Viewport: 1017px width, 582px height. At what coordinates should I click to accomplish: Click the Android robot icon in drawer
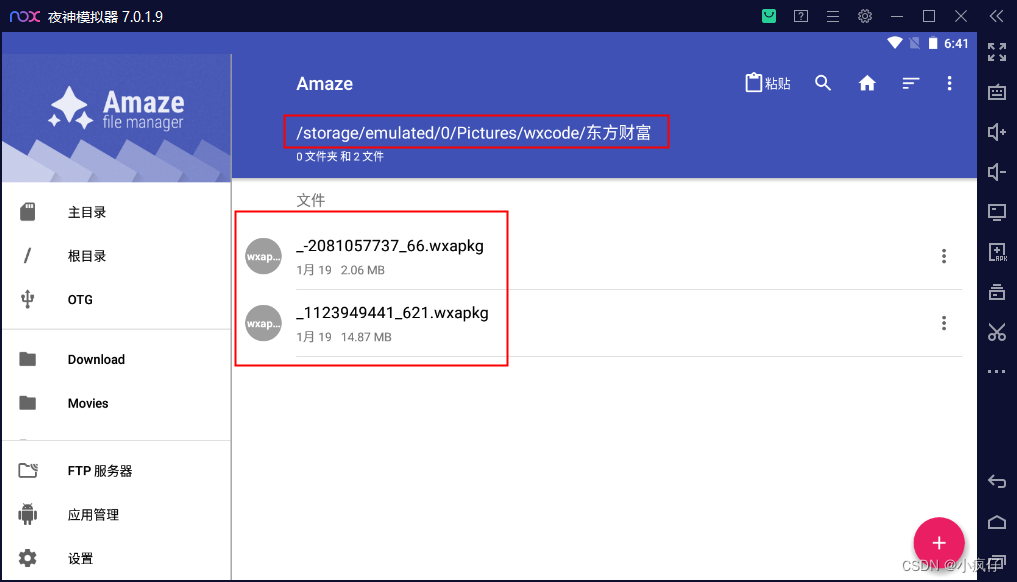tap(27, 514)
